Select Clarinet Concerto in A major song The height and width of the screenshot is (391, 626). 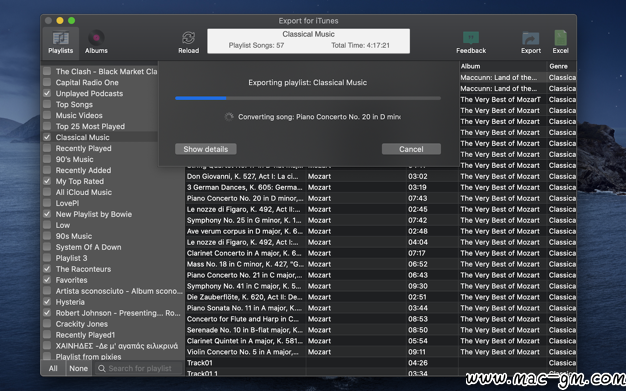(x=244, y=253)
